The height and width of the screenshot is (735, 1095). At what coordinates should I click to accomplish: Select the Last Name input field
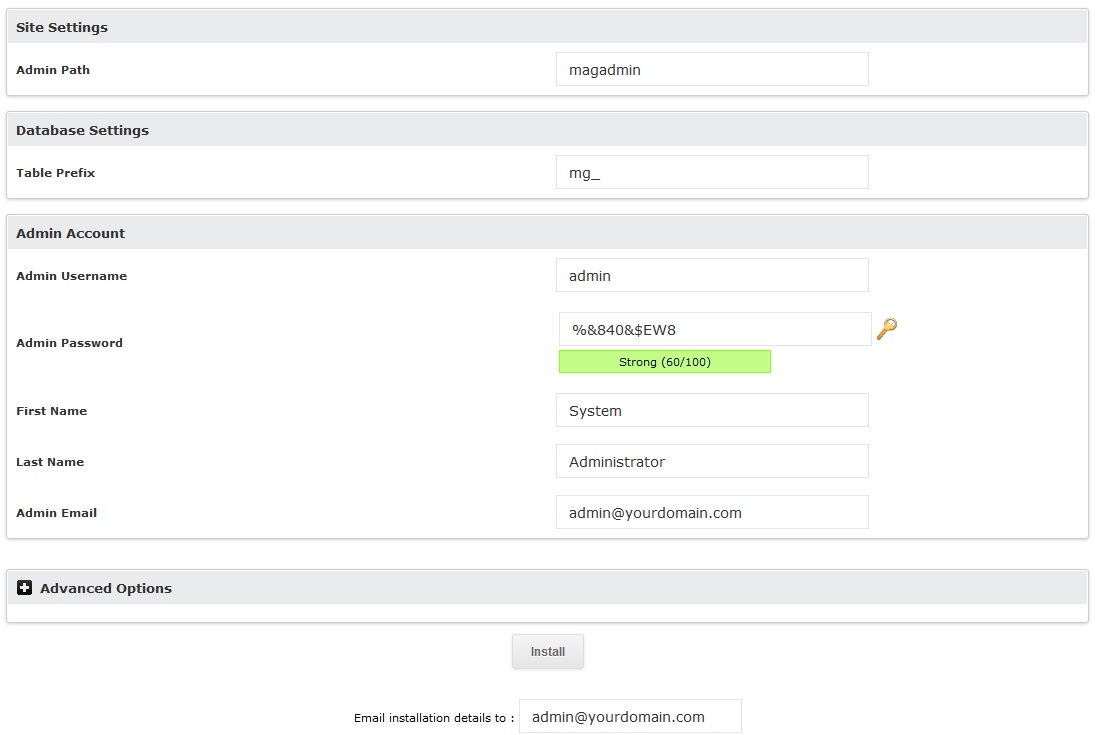tap(711, 461)
